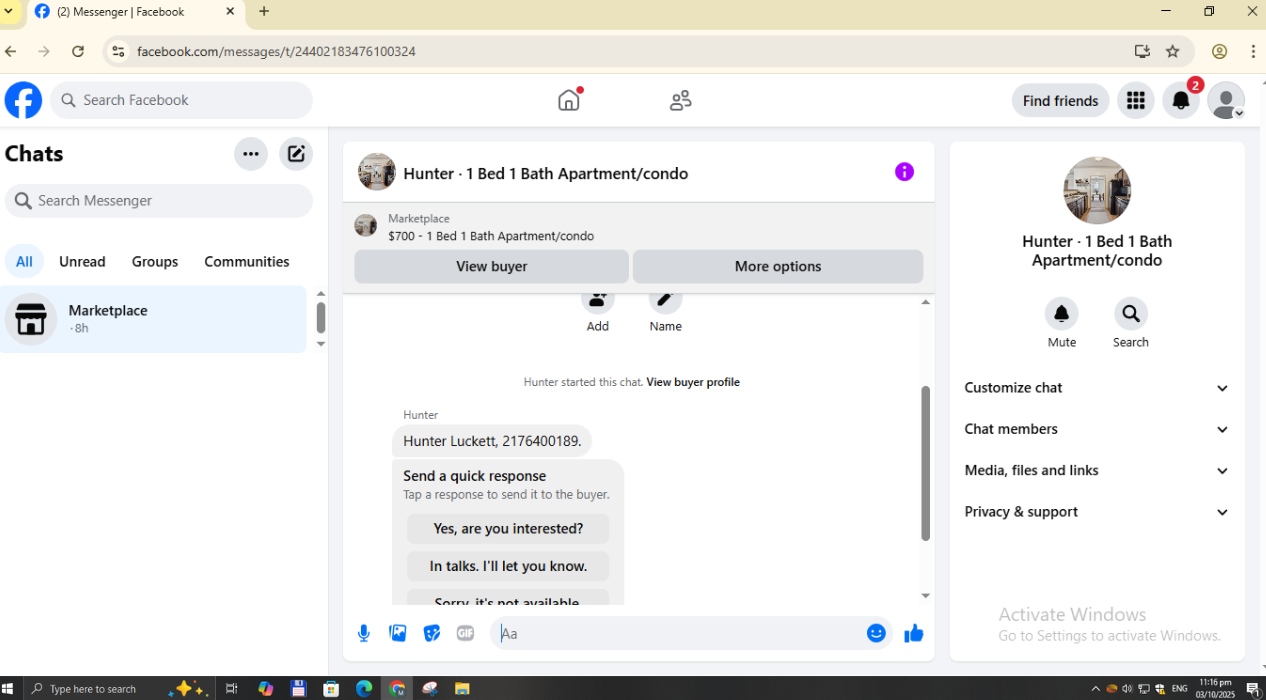Screen dimensions: 1266x700
Task: Click the Facebook logo icon
Action: tap(23, 100)
